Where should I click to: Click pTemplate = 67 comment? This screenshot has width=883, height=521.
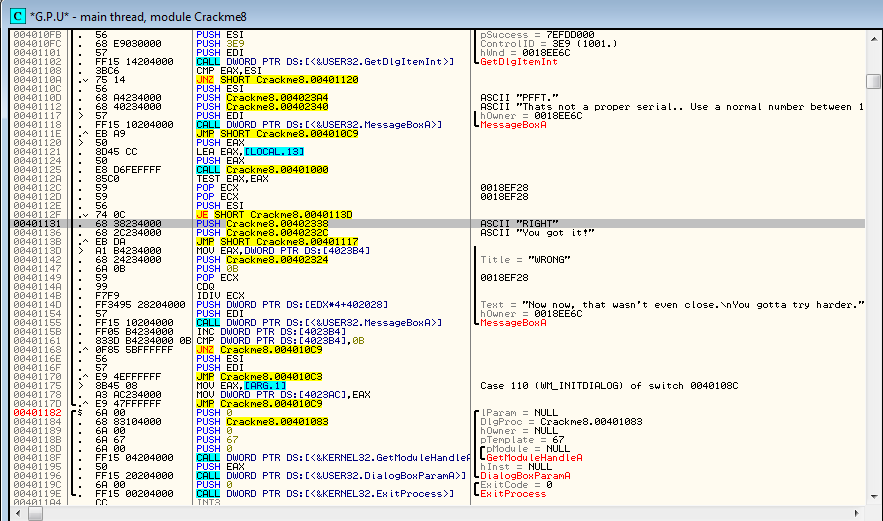pyautogui.click(x=521, y=440)
